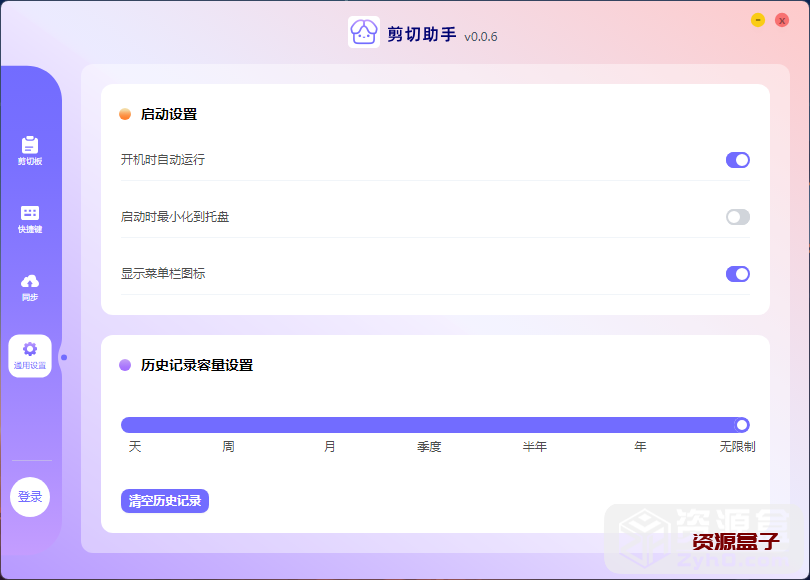Click the 登录 login button
Image resolution: width=810 pixels, height=580 pixels.
[x=30, y=497]
